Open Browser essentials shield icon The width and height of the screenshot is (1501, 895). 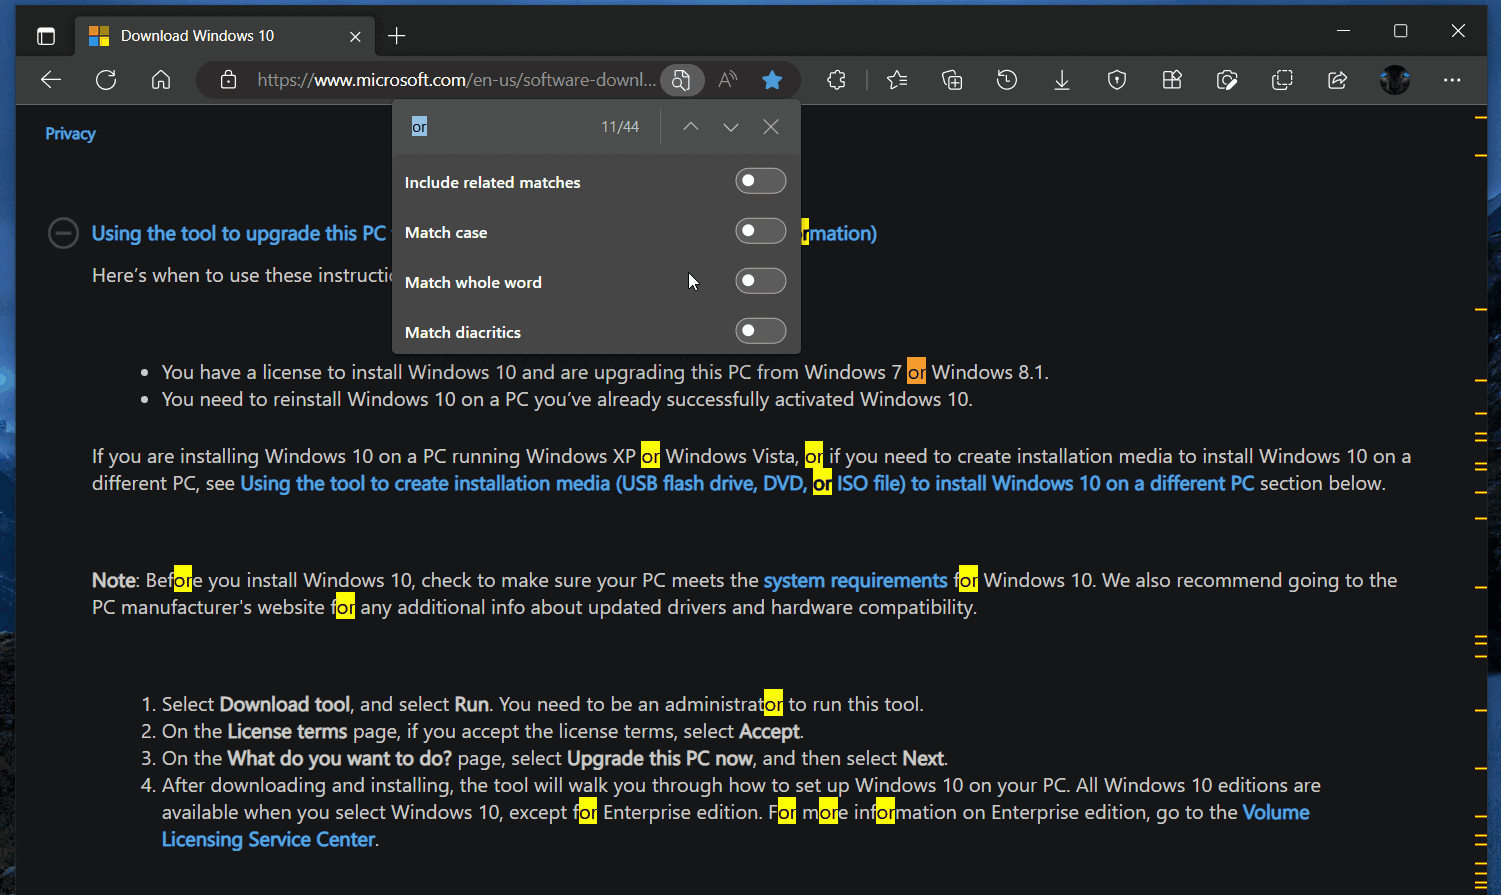pos(1116,80)
